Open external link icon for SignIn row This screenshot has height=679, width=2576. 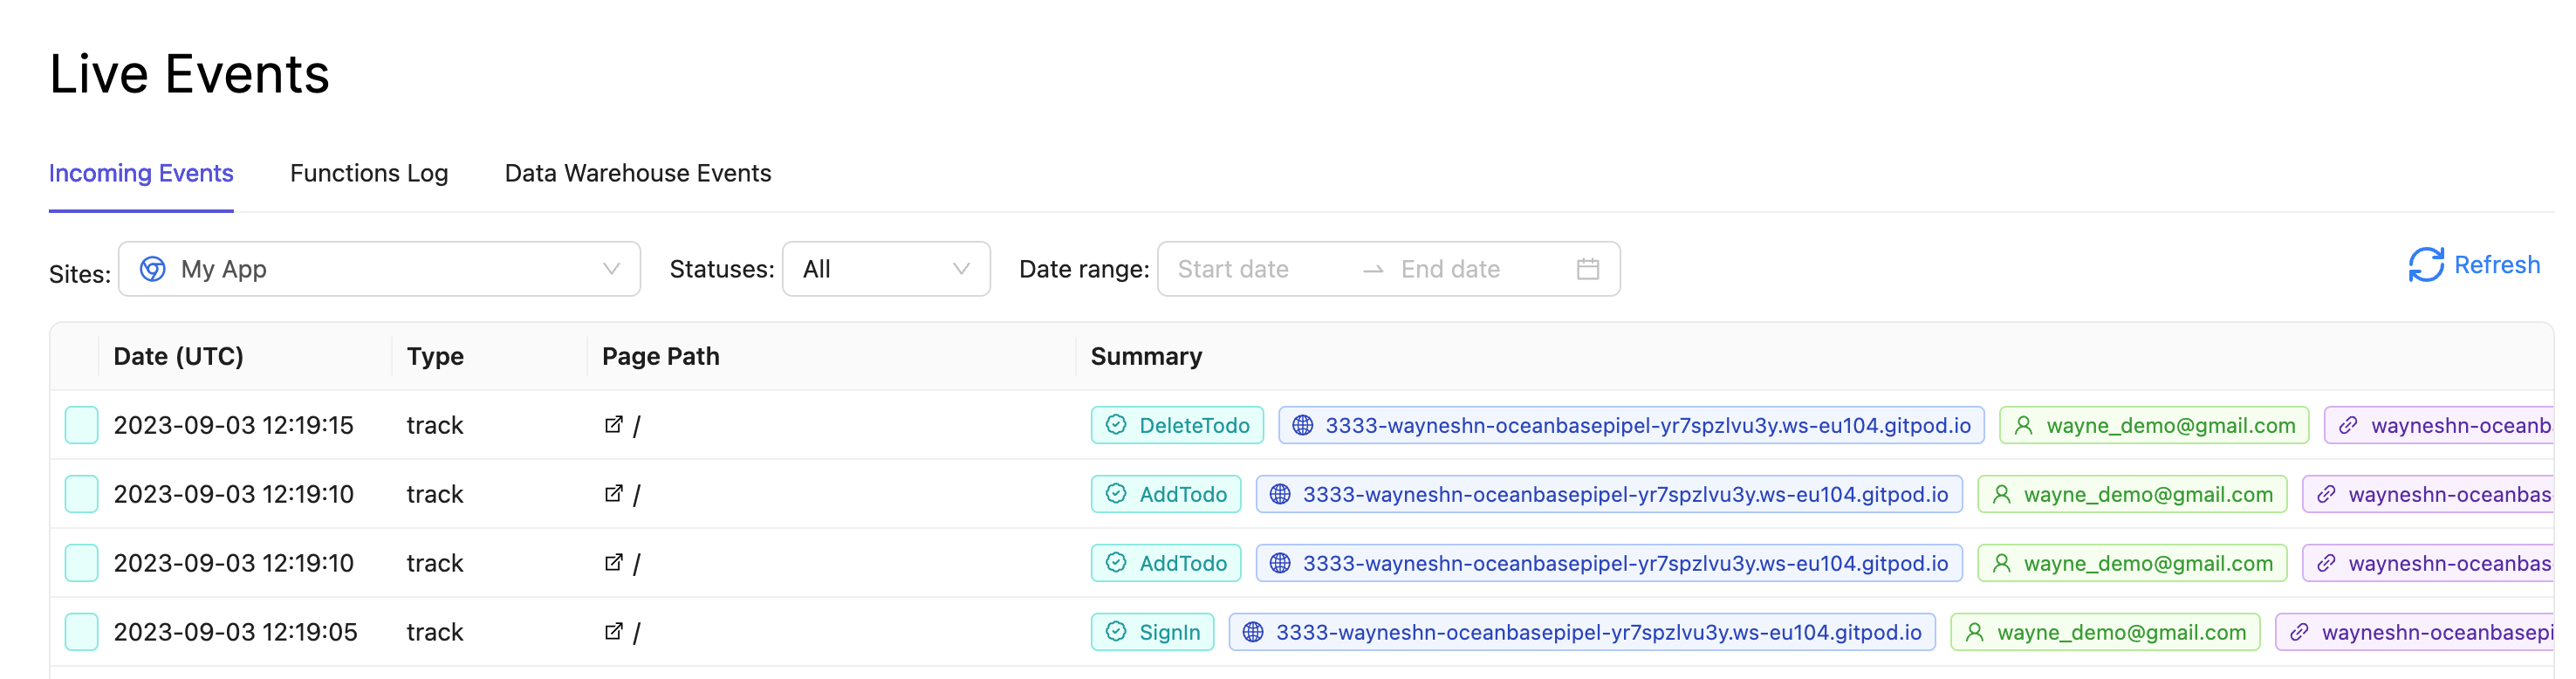(x=613, y=632)
